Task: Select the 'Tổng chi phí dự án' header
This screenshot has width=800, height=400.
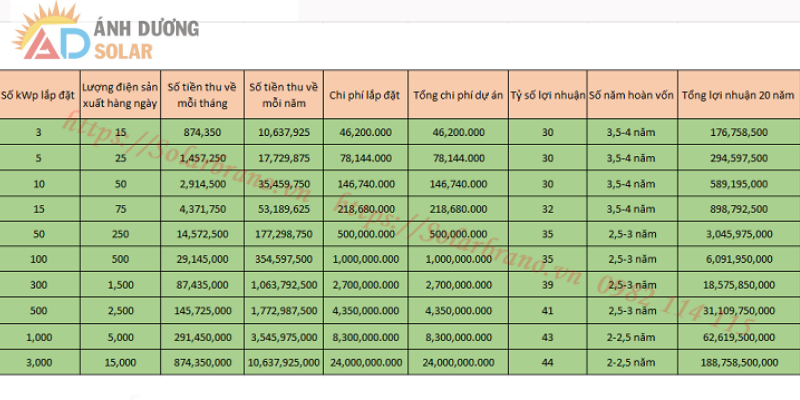Action: click(x=458, y=95)
